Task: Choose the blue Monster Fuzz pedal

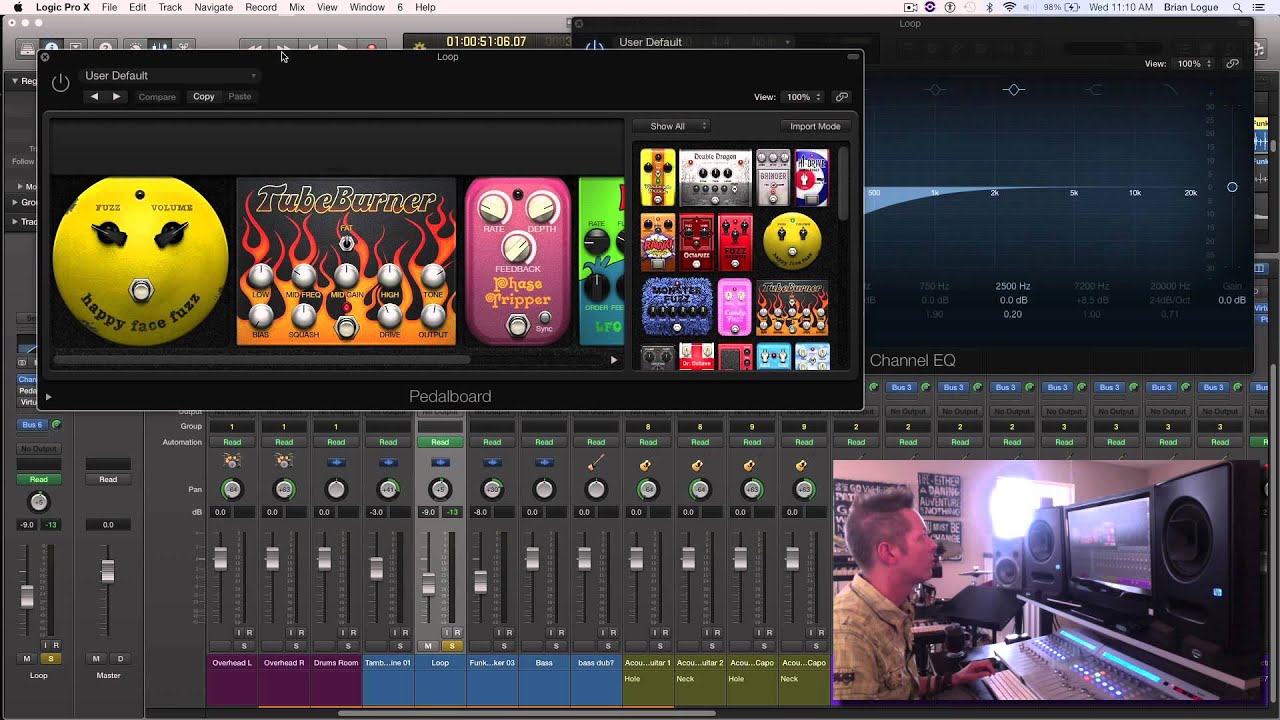Action: (676, 307)
